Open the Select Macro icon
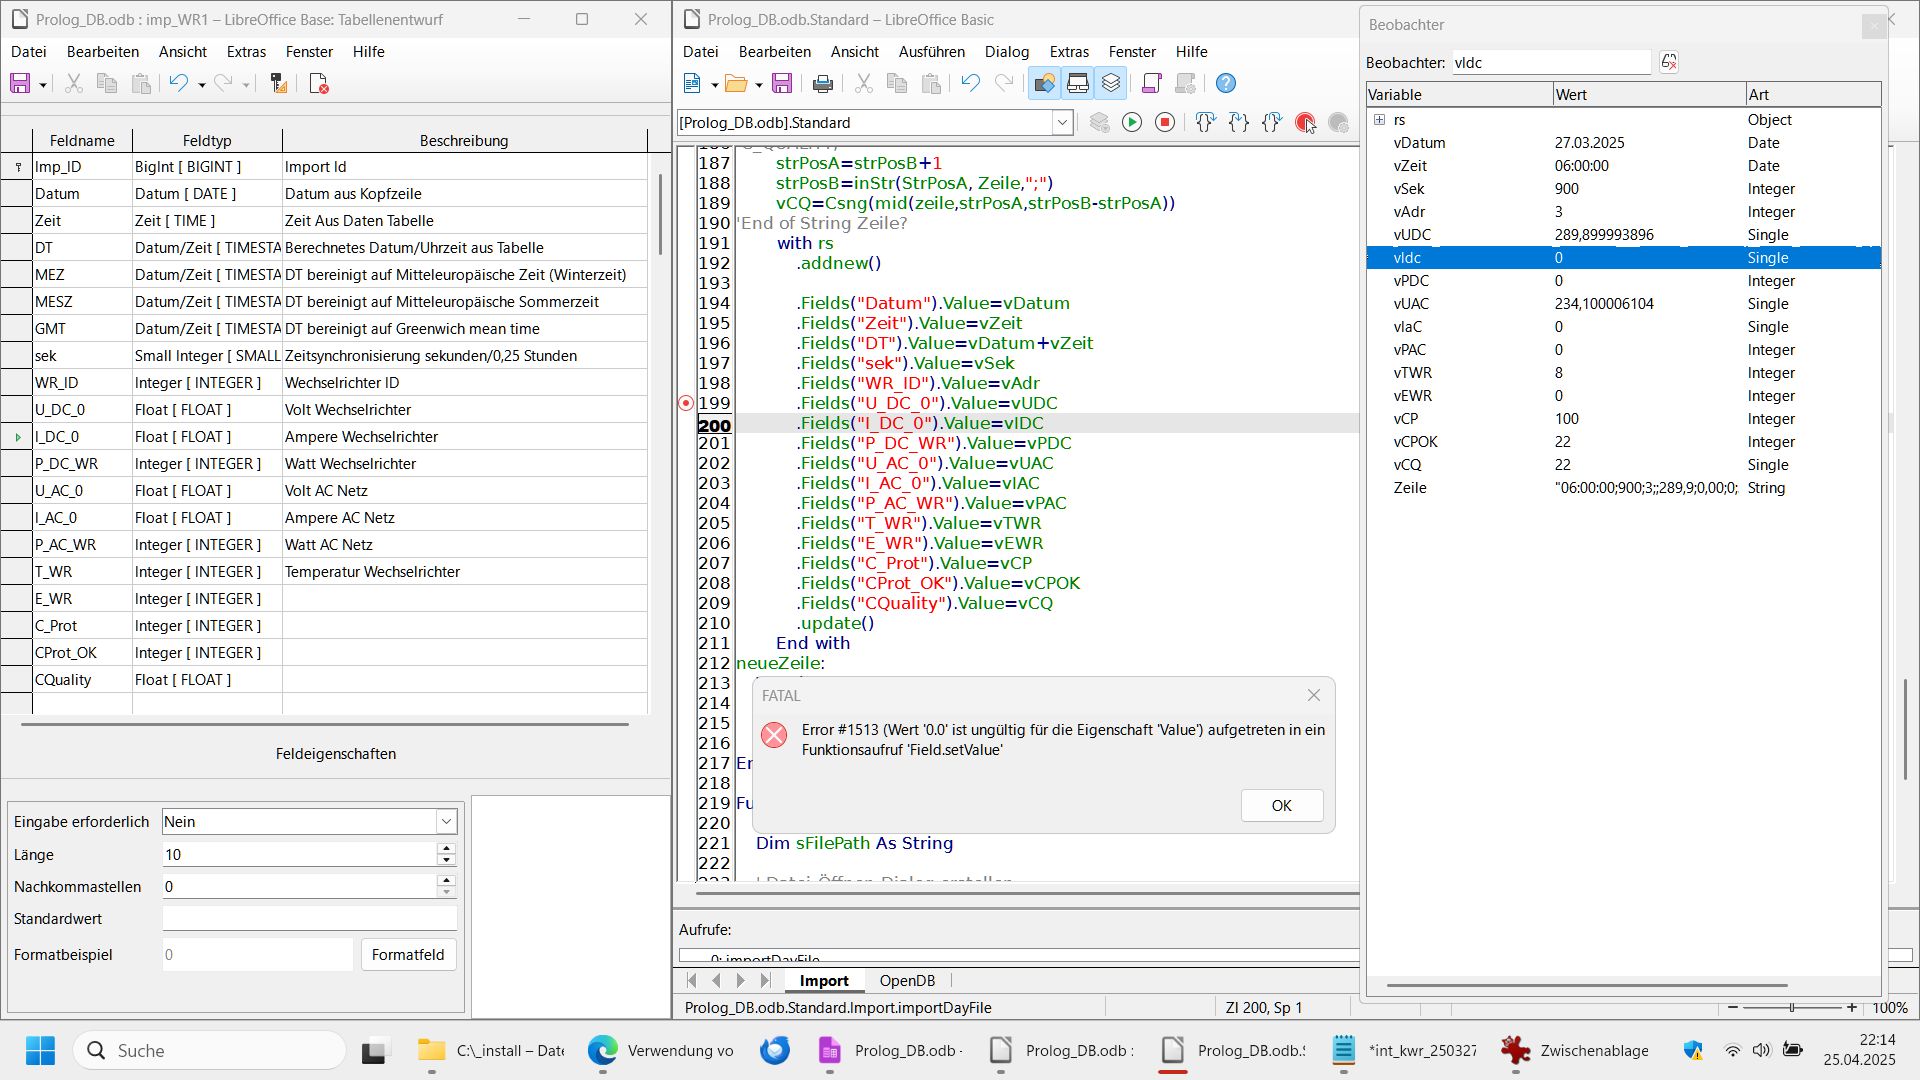The image size is (1920, 1080). [x=1078, y=84]
